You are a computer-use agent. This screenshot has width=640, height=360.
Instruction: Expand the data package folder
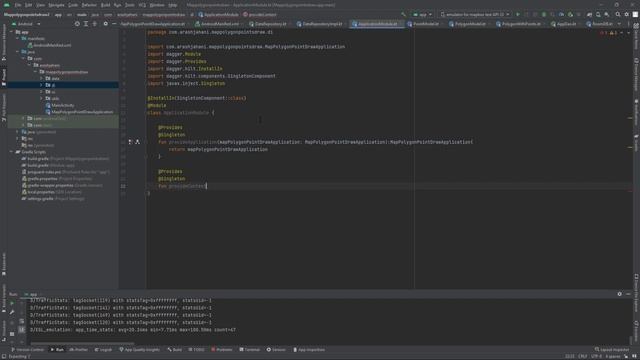41,78
